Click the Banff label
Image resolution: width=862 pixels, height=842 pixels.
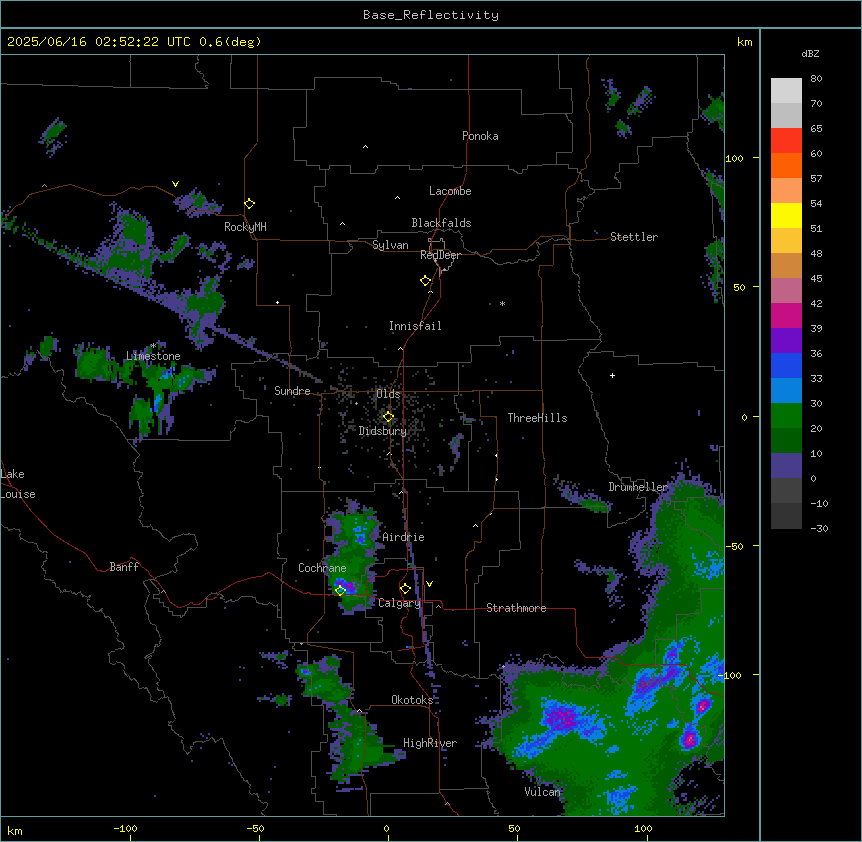pos(124,567)
